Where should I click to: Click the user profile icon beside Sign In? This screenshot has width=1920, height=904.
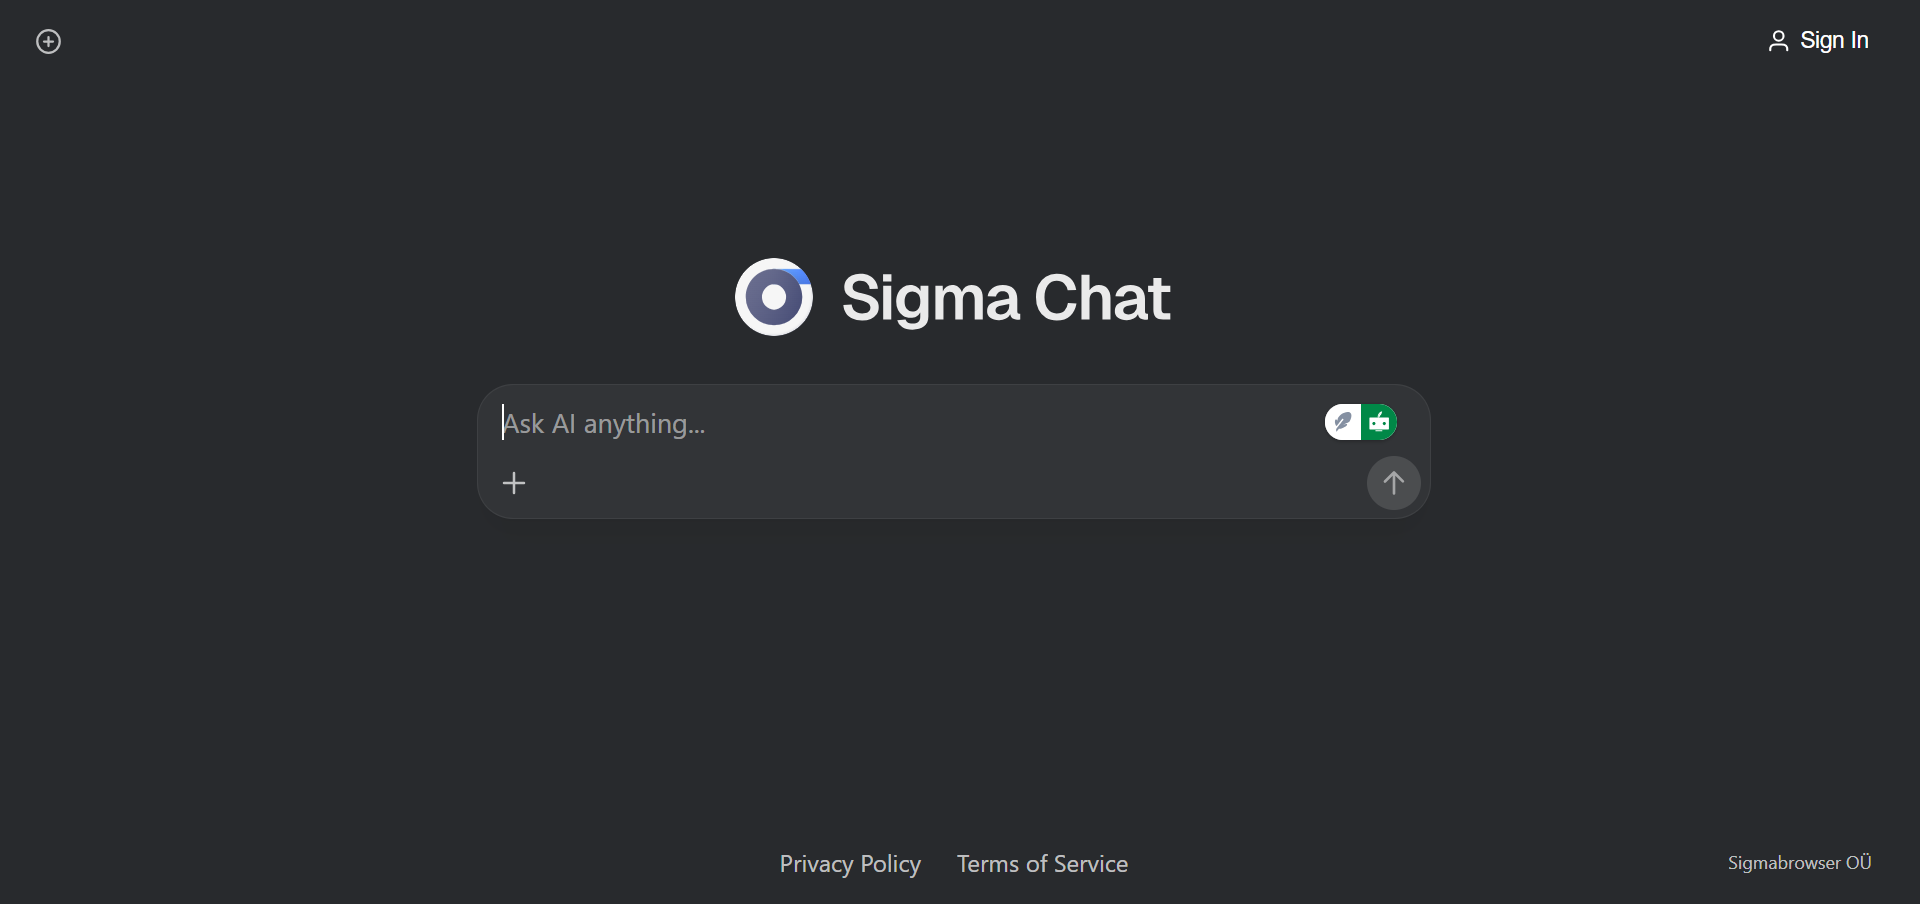coord(1778,41)
